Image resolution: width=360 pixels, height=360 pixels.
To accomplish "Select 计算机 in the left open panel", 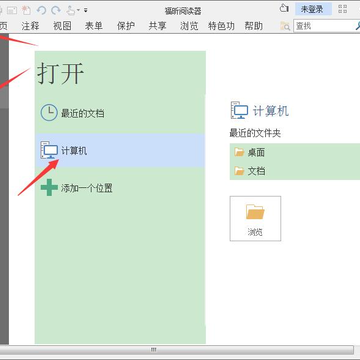I will tap(120, 151).
